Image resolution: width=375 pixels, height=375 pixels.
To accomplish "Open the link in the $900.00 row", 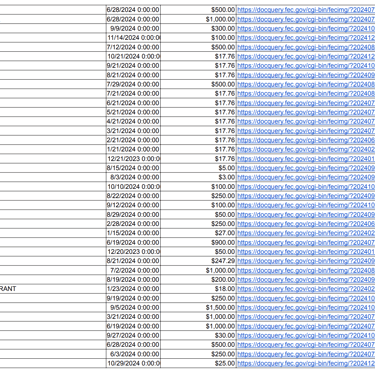I will point(306,242).
